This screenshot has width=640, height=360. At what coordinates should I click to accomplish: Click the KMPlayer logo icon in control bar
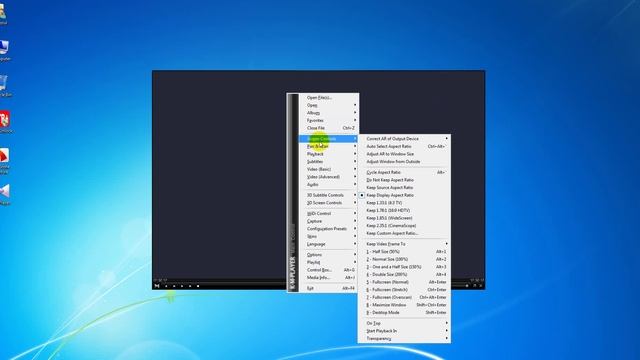tap(157, 286)
